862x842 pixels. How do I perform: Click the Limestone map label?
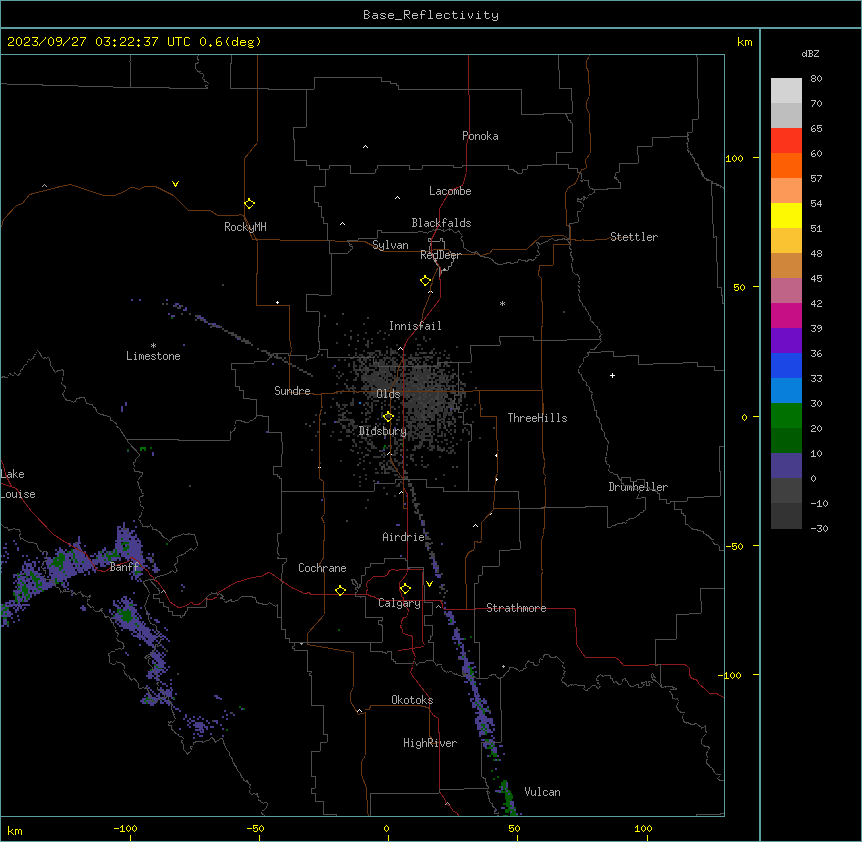pyautogui.click(x=153, y=356)
